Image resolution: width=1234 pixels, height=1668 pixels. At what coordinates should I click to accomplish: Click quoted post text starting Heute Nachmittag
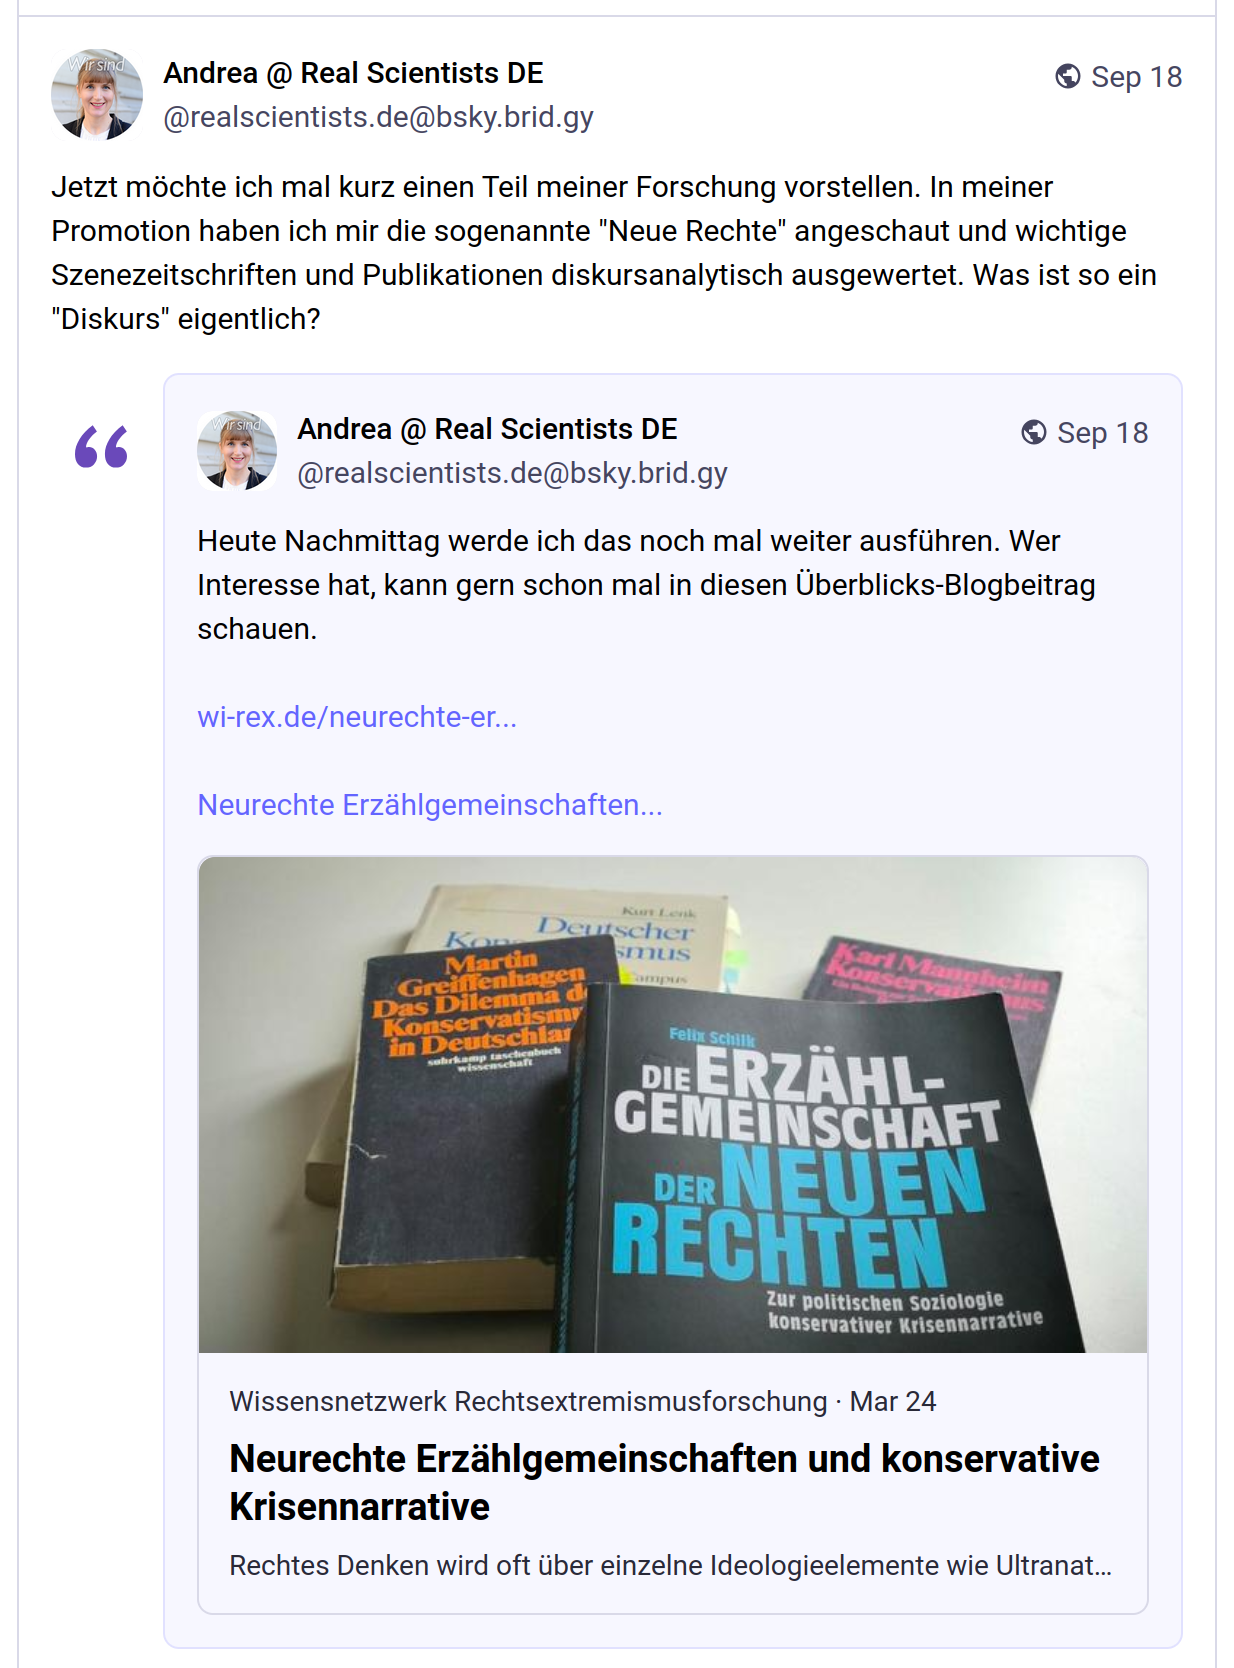pos(646,585)
